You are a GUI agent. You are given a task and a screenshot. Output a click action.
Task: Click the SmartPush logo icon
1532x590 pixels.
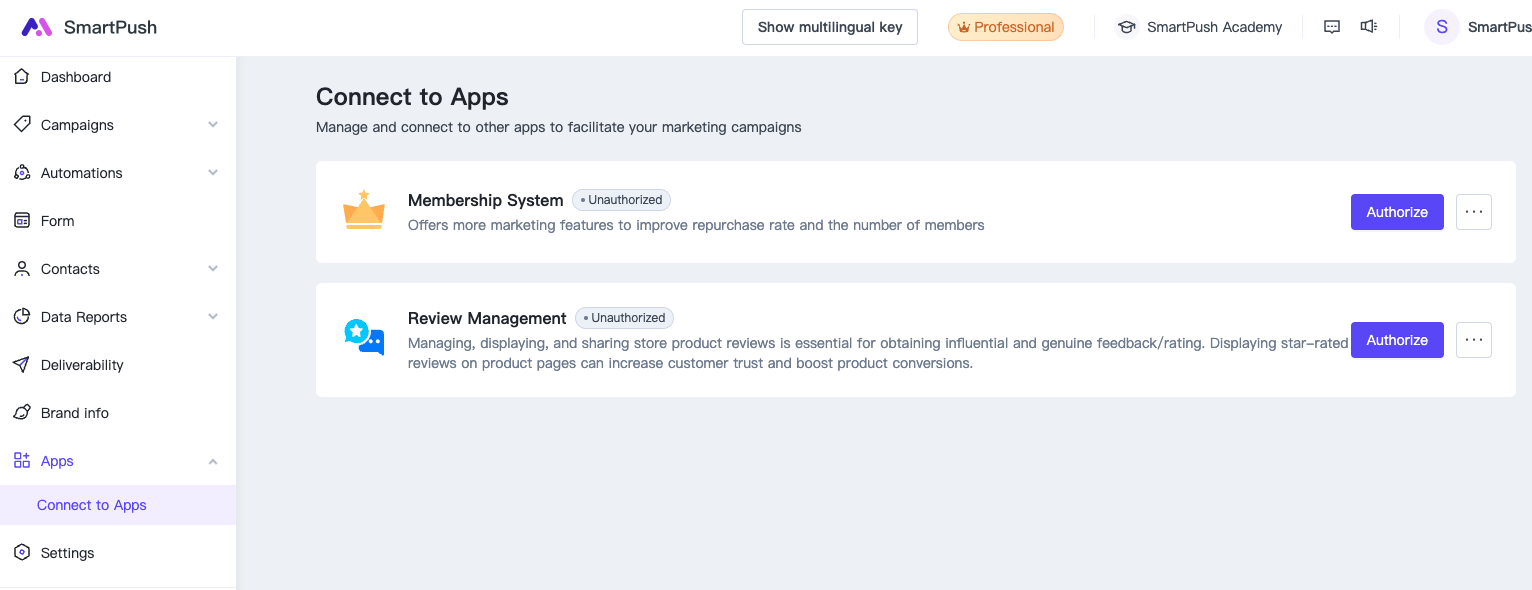coord(37,28)
